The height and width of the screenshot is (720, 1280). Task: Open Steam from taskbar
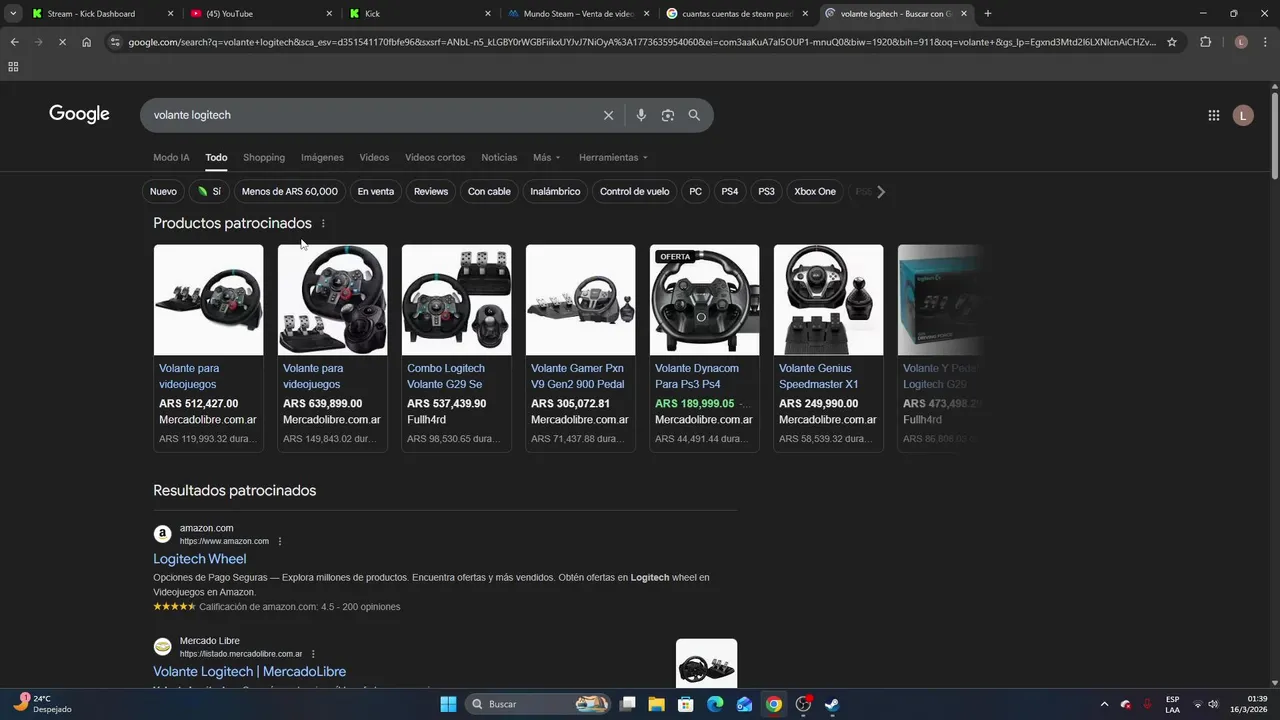831,704
